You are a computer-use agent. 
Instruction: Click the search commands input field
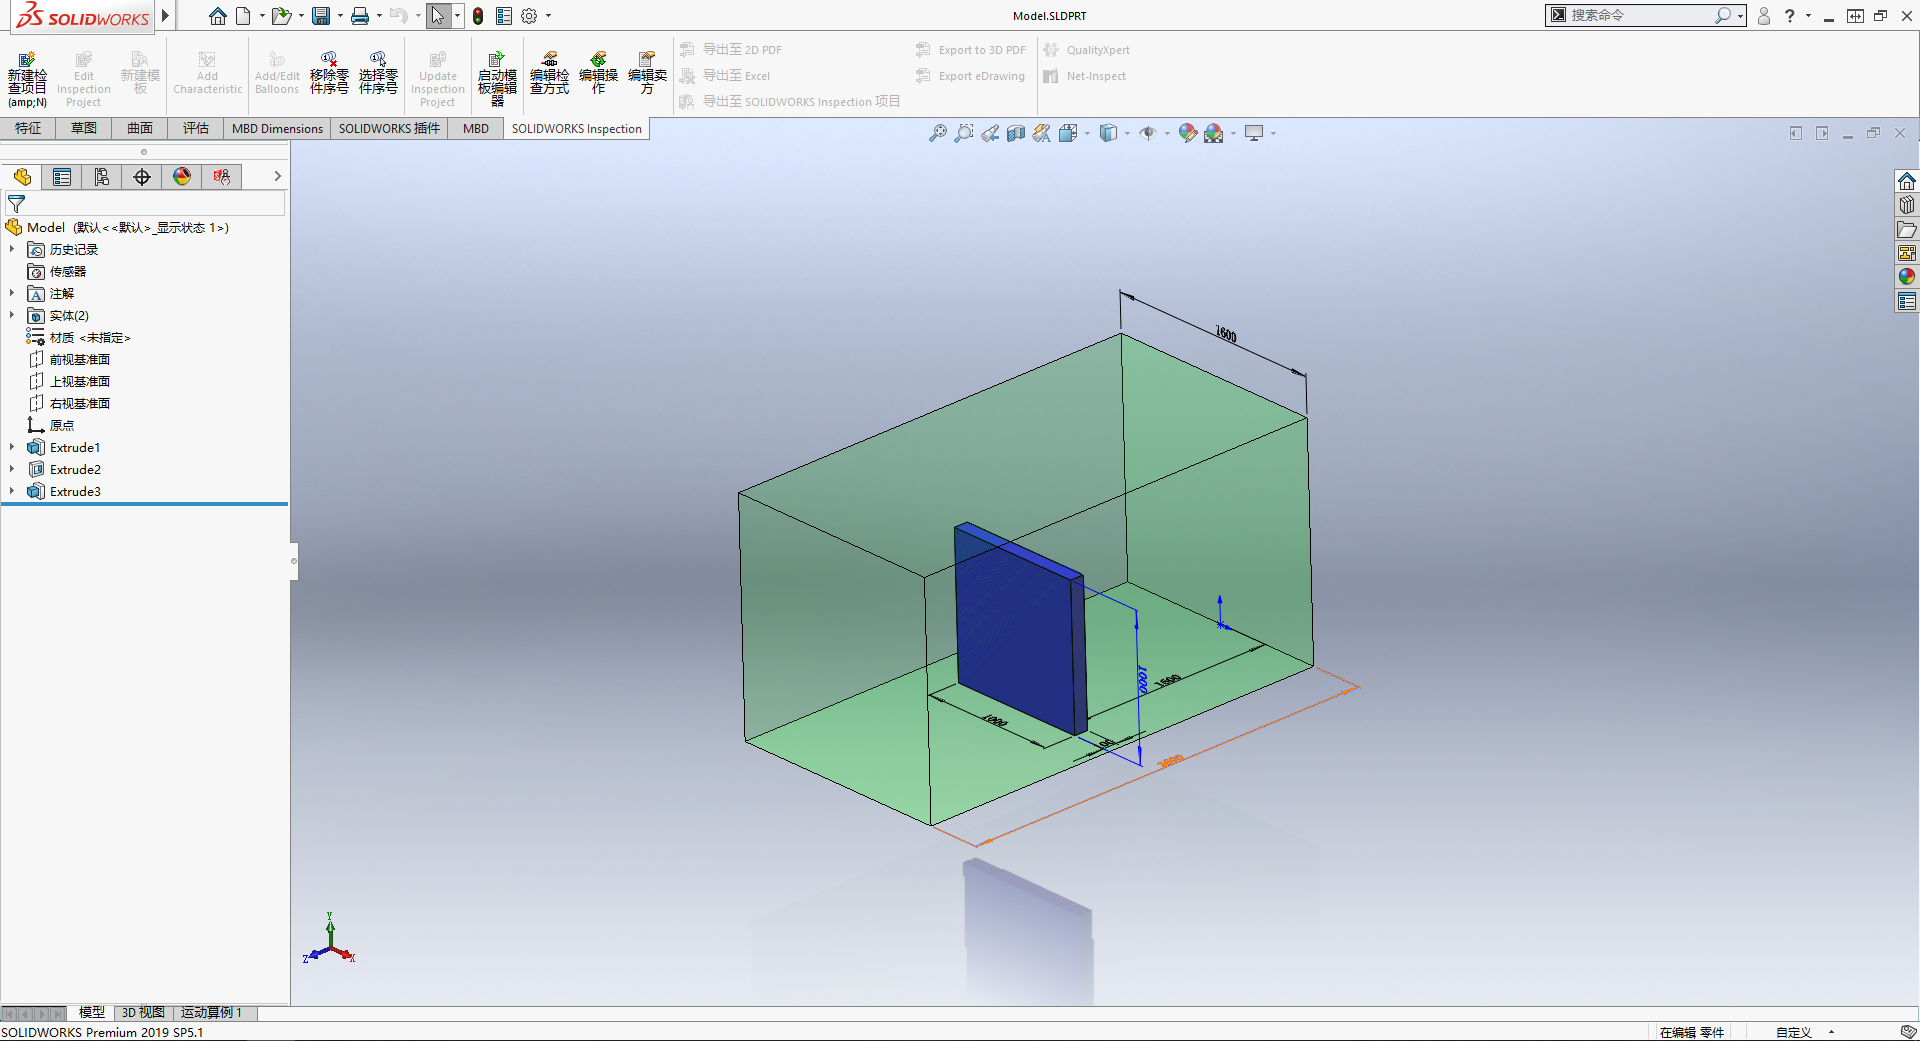point(1640,15)
